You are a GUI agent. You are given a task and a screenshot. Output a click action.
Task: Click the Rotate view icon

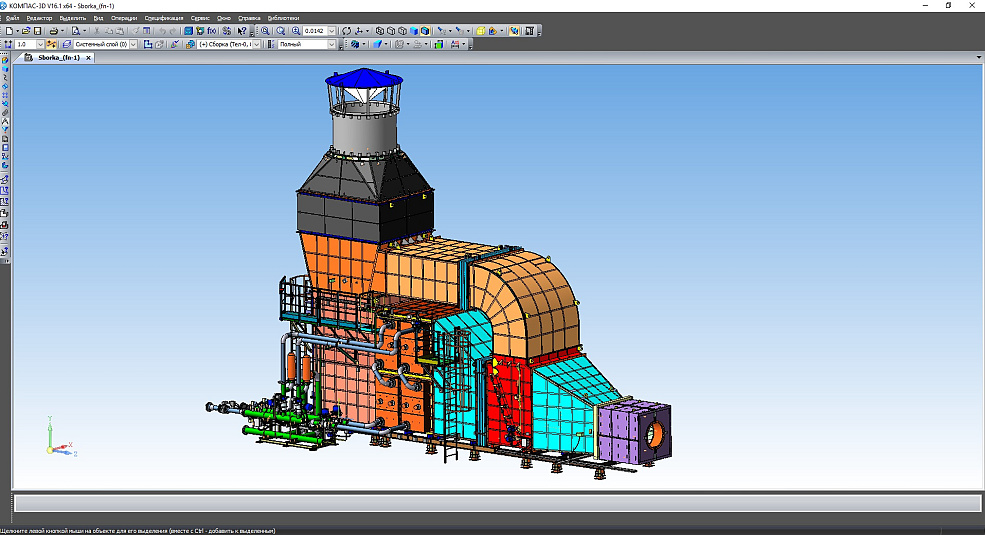346,31
